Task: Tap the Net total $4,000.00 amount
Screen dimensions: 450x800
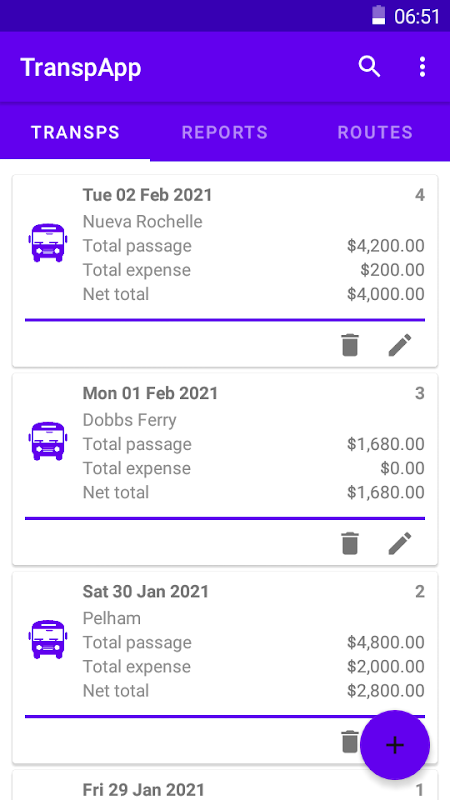Action: [386, 294]
